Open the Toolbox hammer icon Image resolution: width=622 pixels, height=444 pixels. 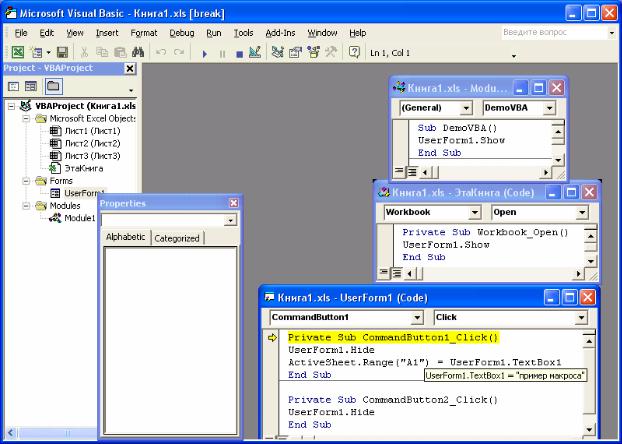[331, 52]
